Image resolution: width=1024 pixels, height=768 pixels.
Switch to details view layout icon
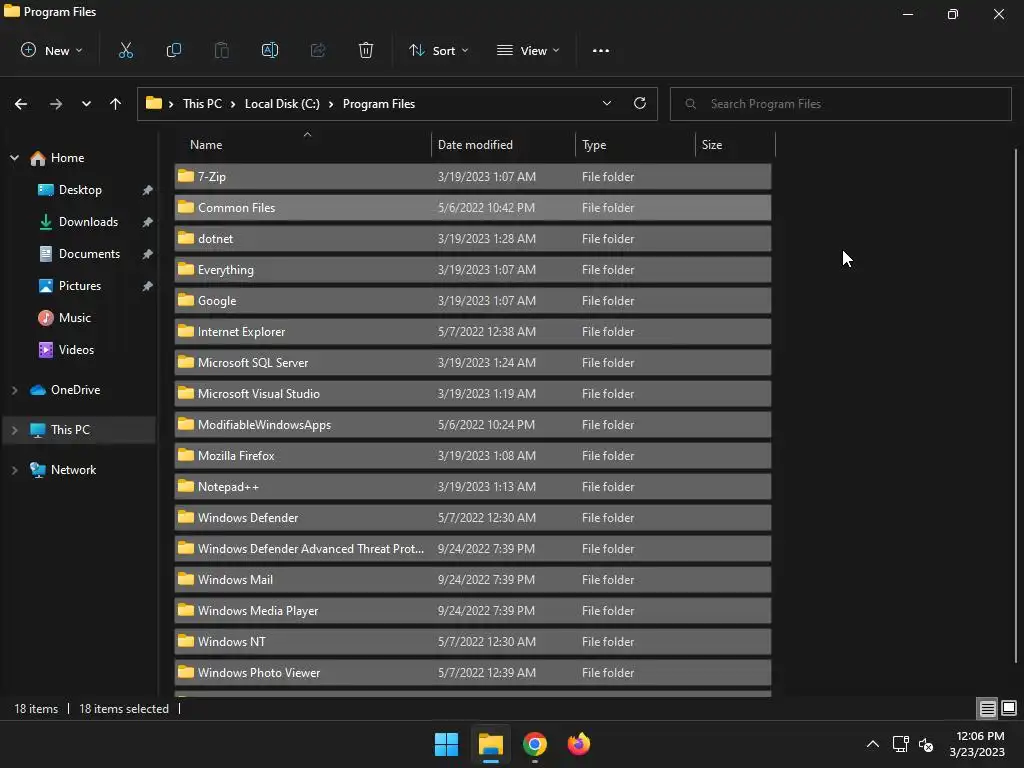point(987,708)
